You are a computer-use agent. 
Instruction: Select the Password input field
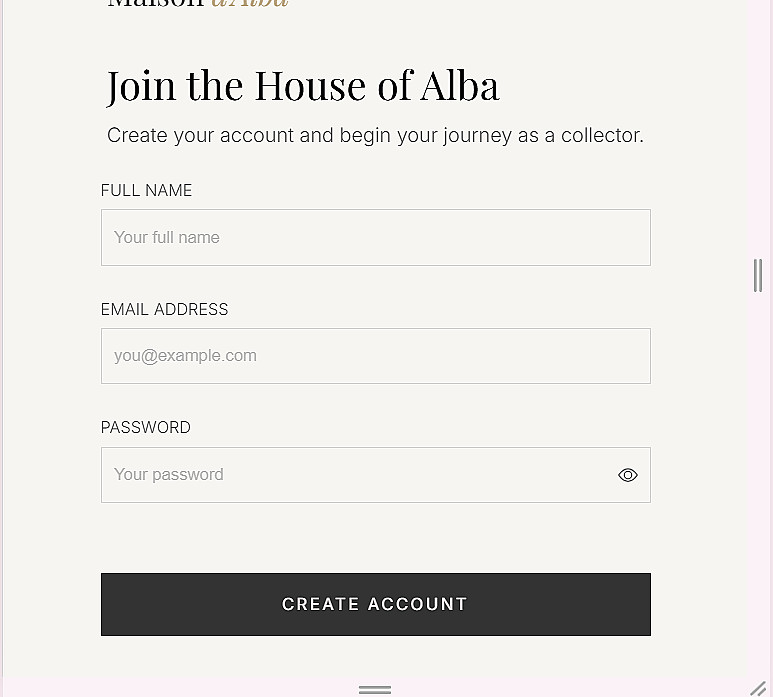[x=355, y=475]
